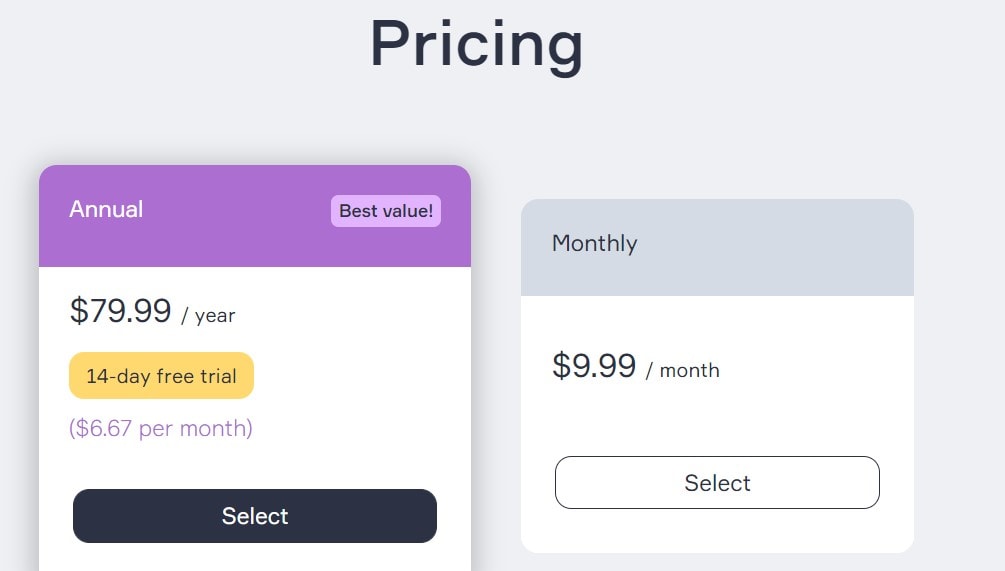Click the "Monthly" plan title text
This screenshot has height=571, width=1005.
(x=594, y=243)
